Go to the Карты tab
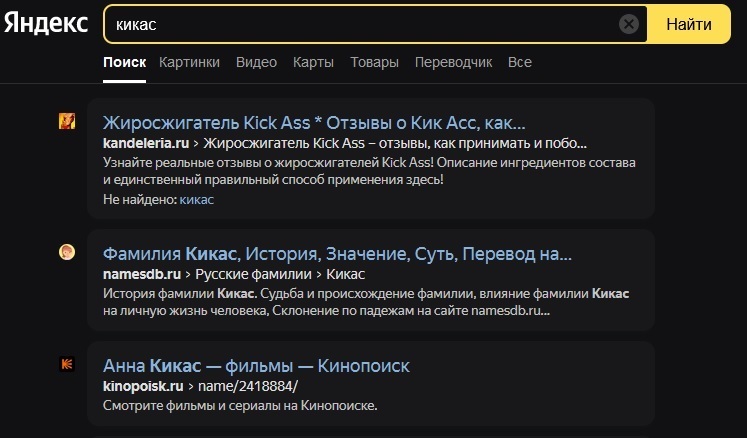The image size is (747, 438). (x=313, y=62)
